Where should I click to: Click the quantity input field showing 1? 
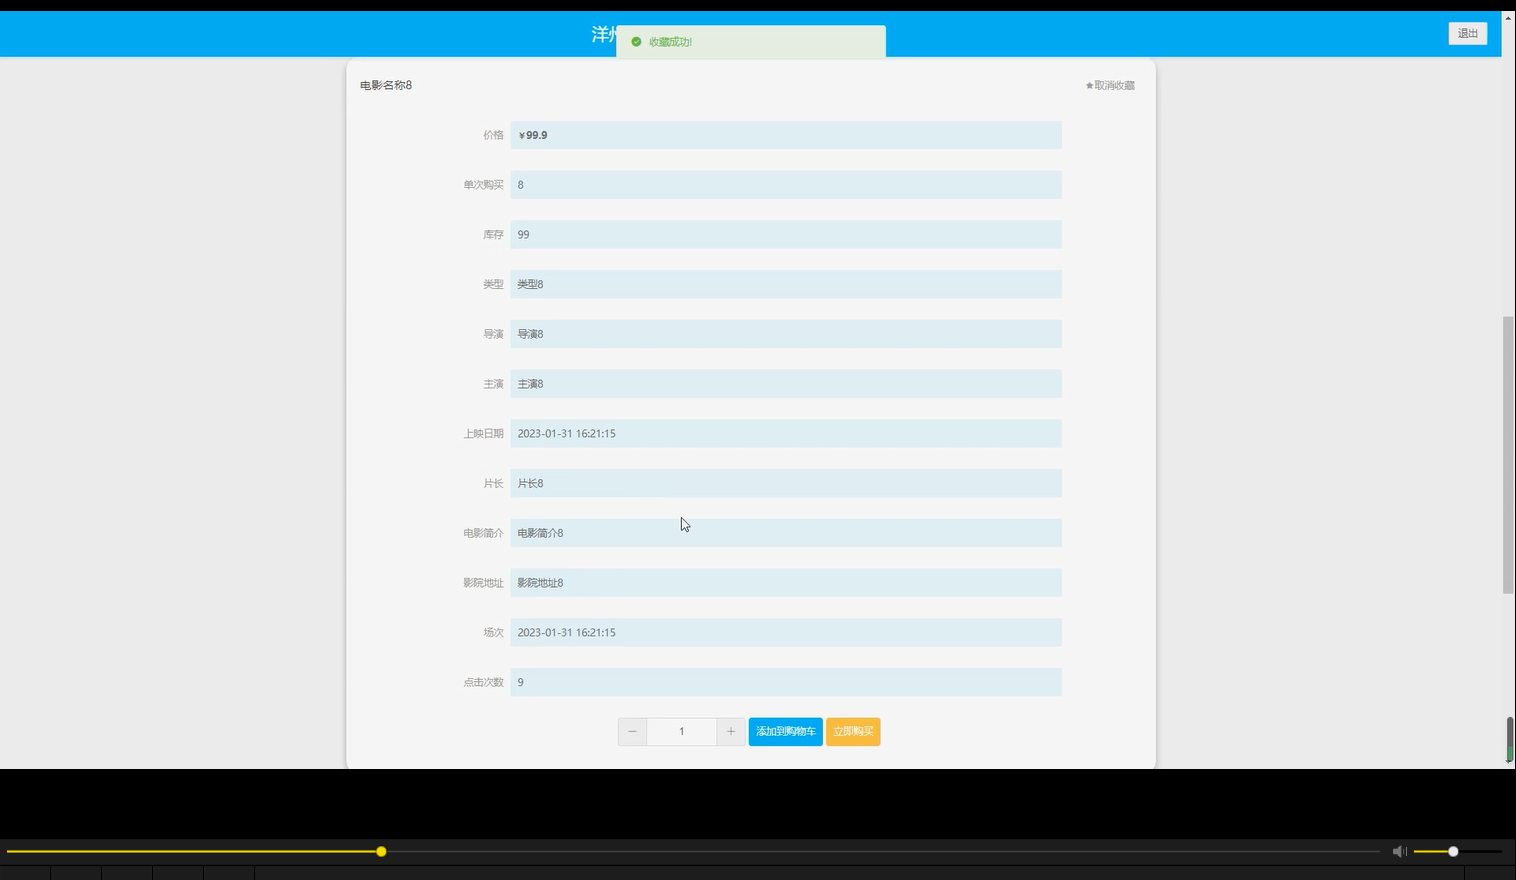682,731
